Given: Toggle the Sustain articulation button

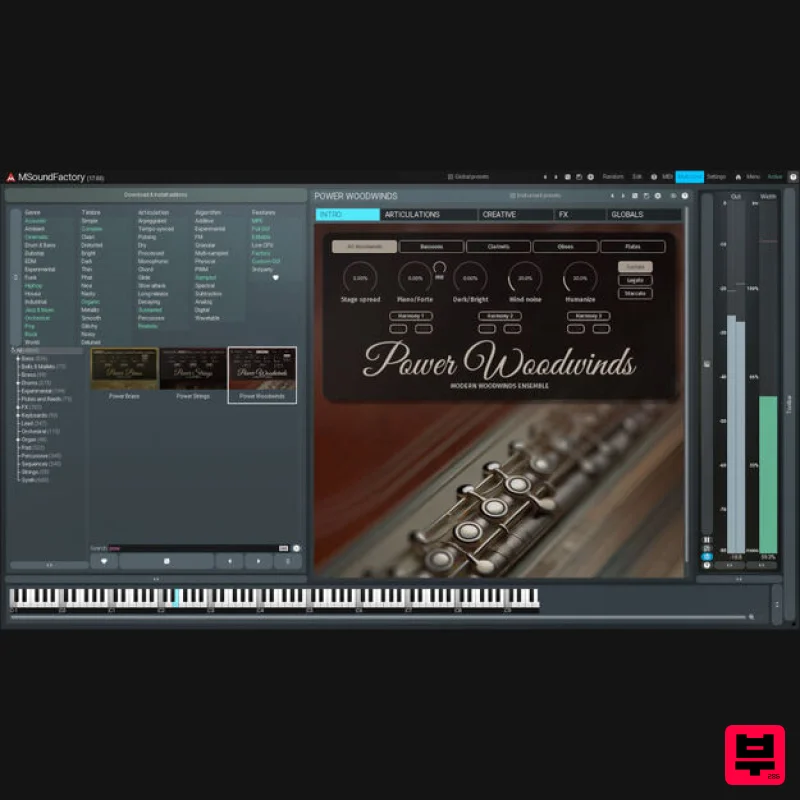Looking at the screenshot, I should (x=636, y=267).
